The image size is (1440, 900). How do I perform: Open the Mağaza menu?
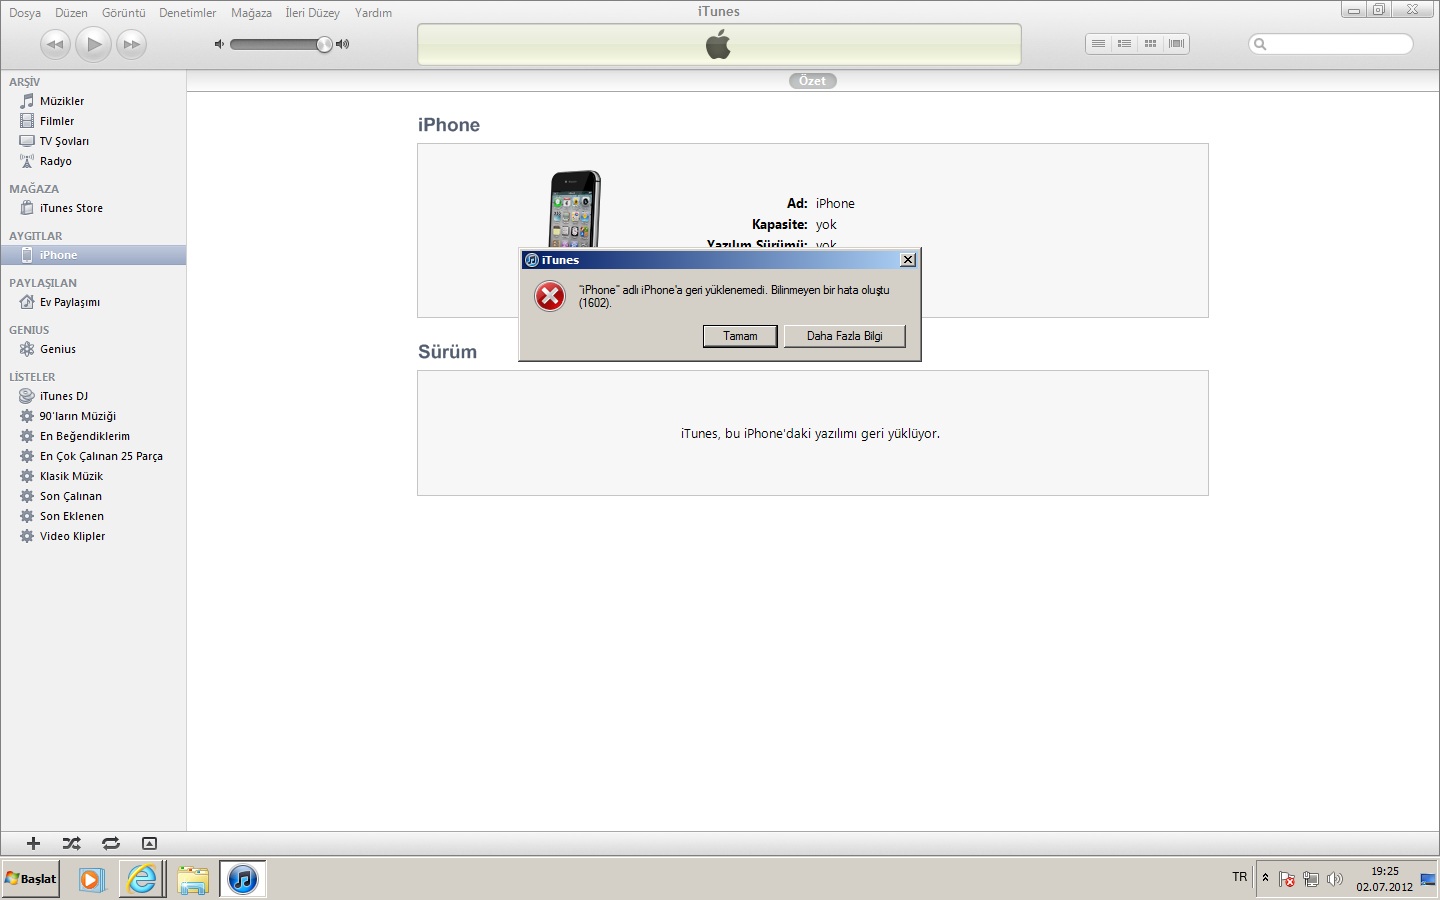(251, 13)
